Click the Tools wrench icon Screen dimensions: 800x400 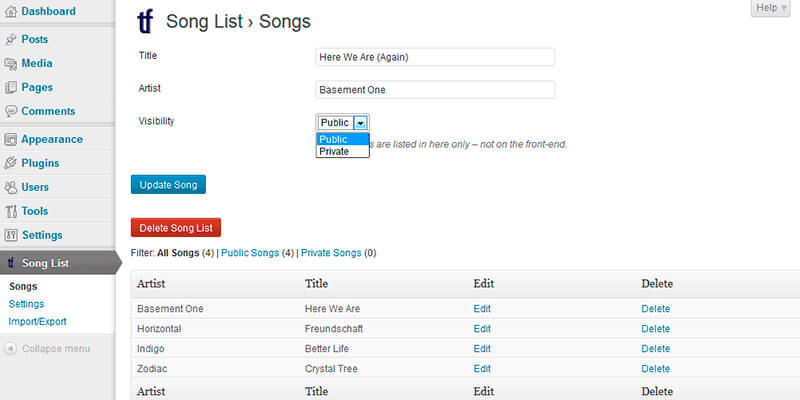pyautogui.click(x=11, y=212)
